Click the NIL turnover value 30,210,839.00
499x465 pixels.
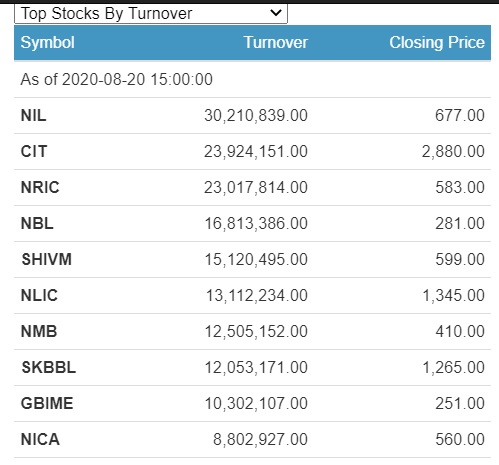click(x=256, y=116)
